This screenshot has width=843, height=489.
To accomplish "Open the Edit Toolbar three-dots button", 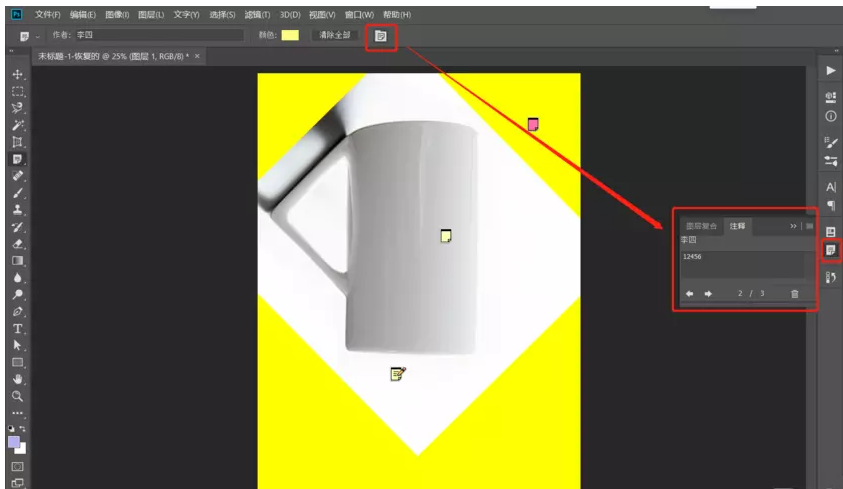I will point(17,413).
